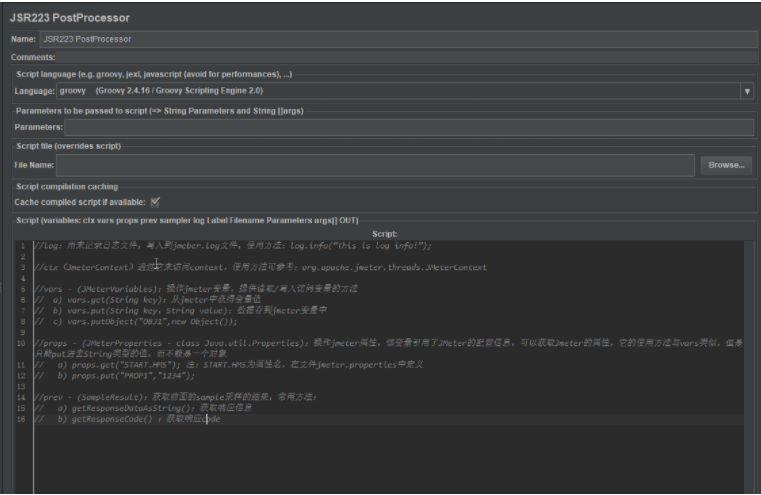
Task: Click script line 5 vars JMeterVariables comment
Action: (x=196, y=289)
